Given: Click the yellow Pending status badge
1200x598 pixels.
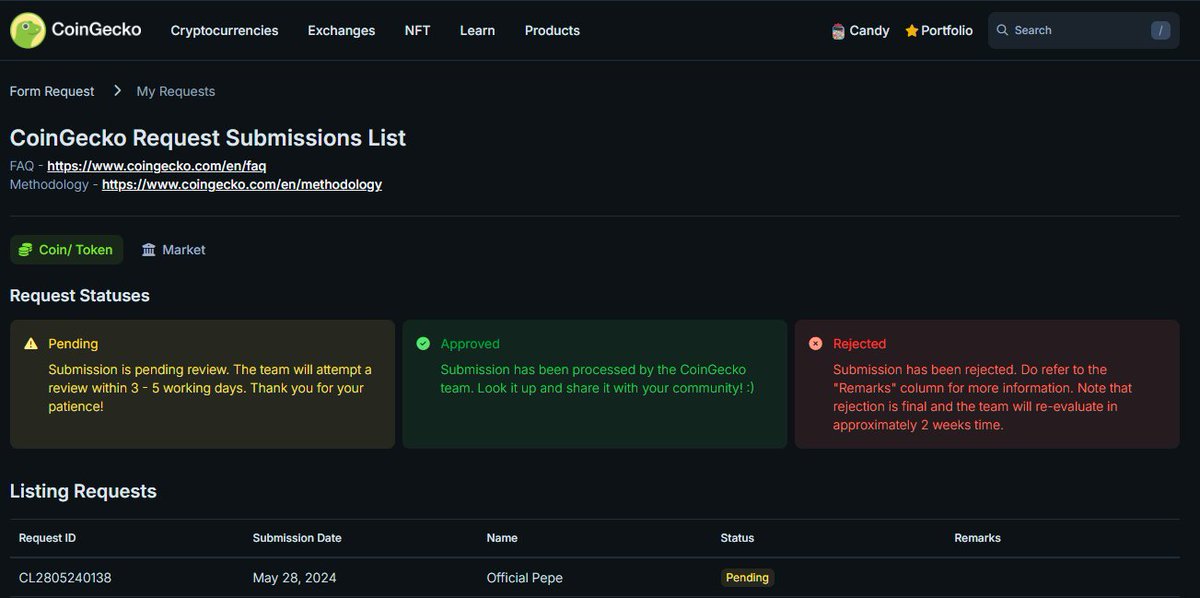Looking at the screenshot, I should 747,578.
